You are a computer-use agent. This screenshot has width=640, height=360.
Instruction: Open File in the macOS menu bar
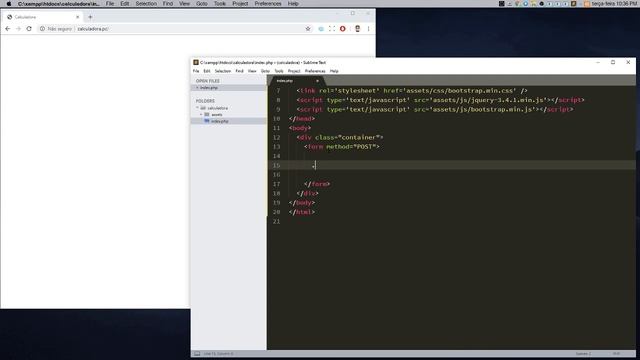coord(110,4)
